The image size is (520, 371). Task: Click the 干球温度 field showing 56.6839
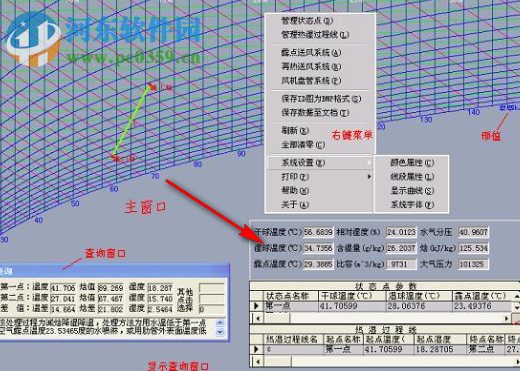point(318,232)
